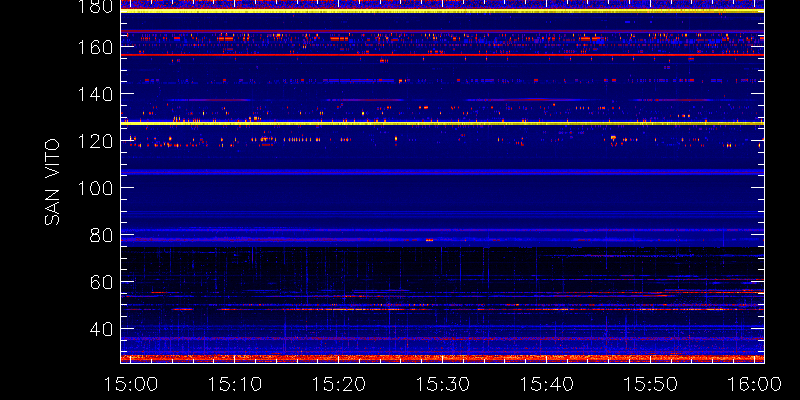Click the 40 frequency axis label

pos(101,329)
